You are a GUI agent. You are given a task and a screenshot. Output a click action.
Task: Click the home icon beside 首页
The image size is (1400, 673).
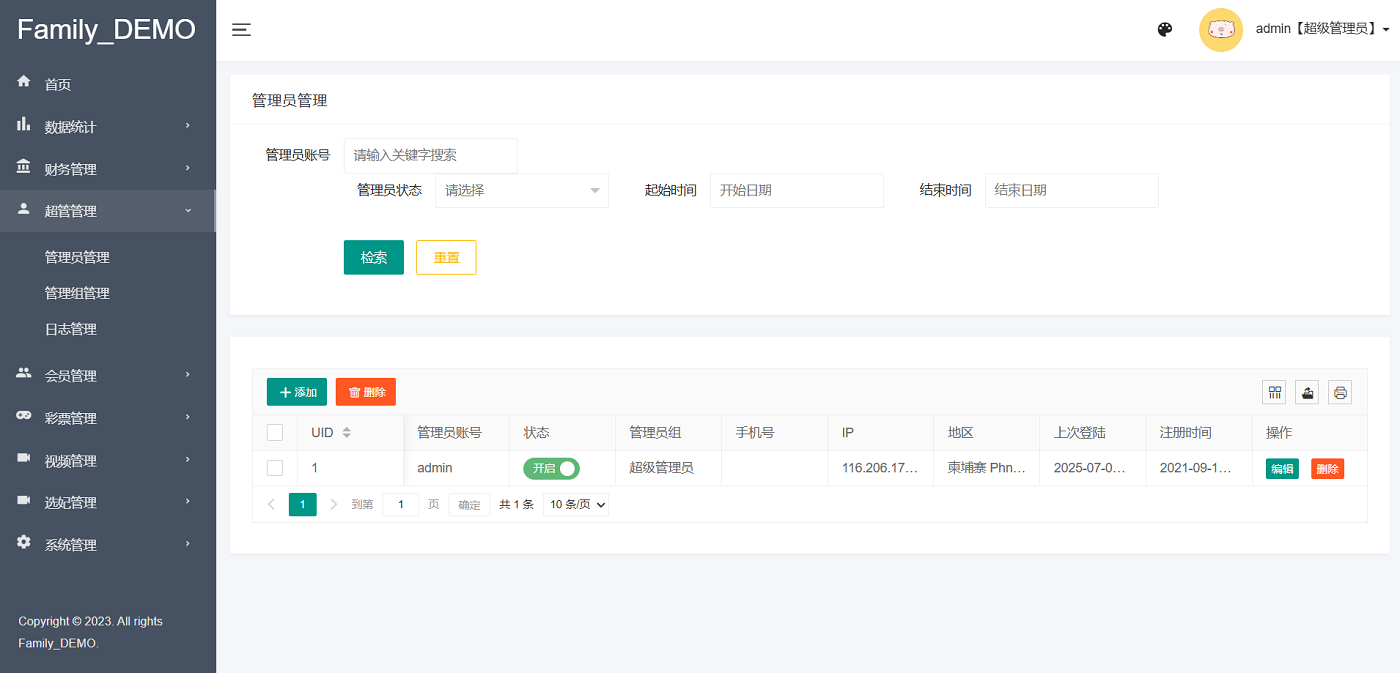click(x=24, y=82)
